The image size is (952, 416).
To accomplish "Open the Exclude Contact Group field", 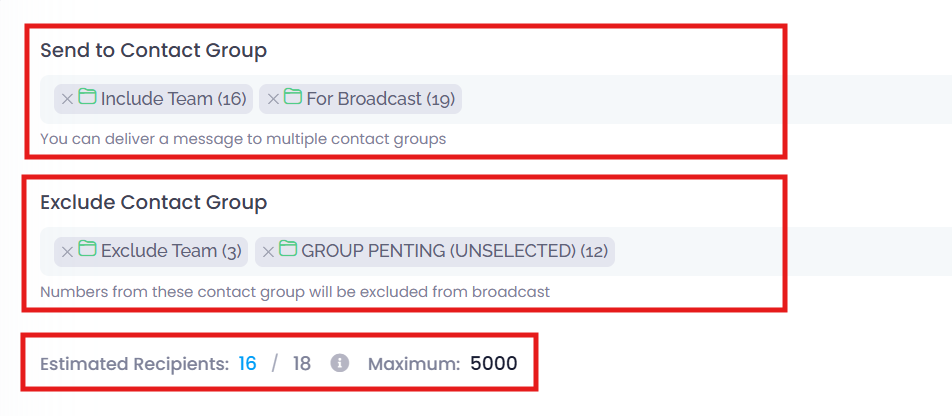I will click(x=496, y=251).
